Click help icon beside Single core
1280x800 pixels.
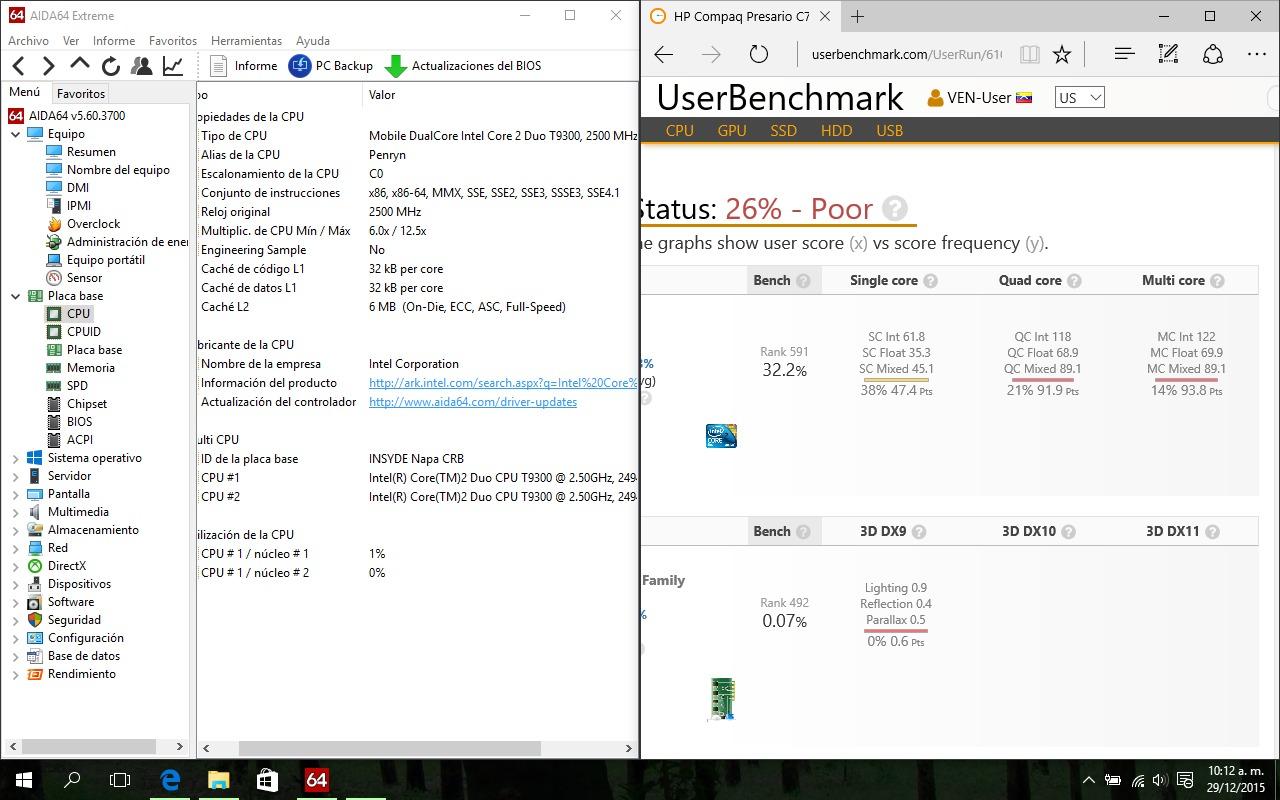[x=931, y=281]
